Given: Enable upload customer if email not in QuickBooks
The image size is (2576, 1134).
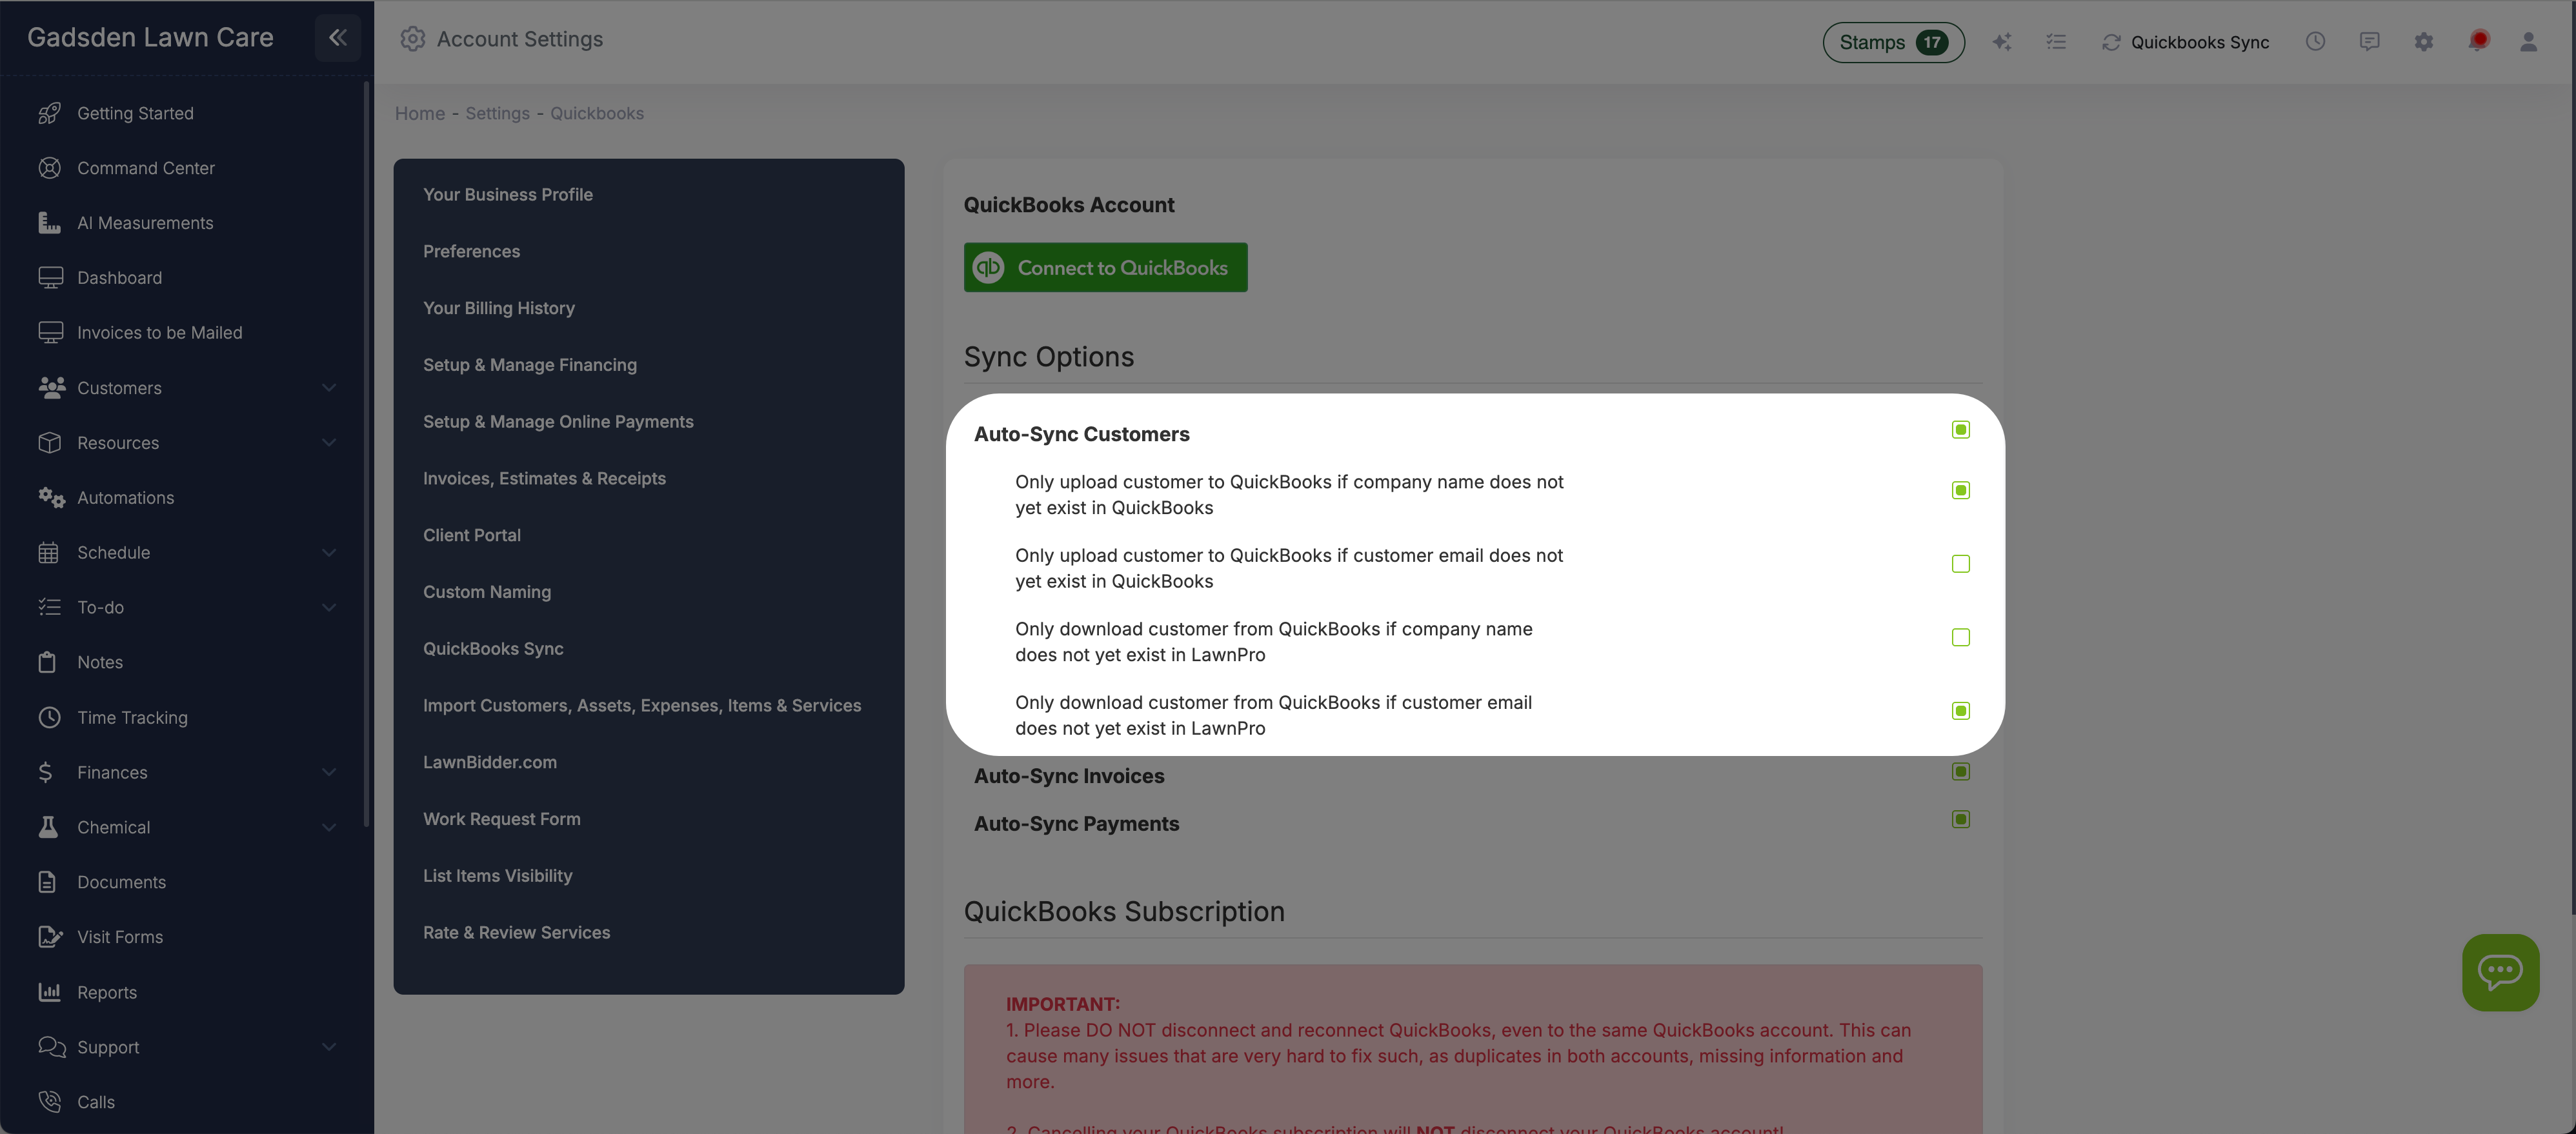Looking at the screenshot, I should (x=1960, y=564).
